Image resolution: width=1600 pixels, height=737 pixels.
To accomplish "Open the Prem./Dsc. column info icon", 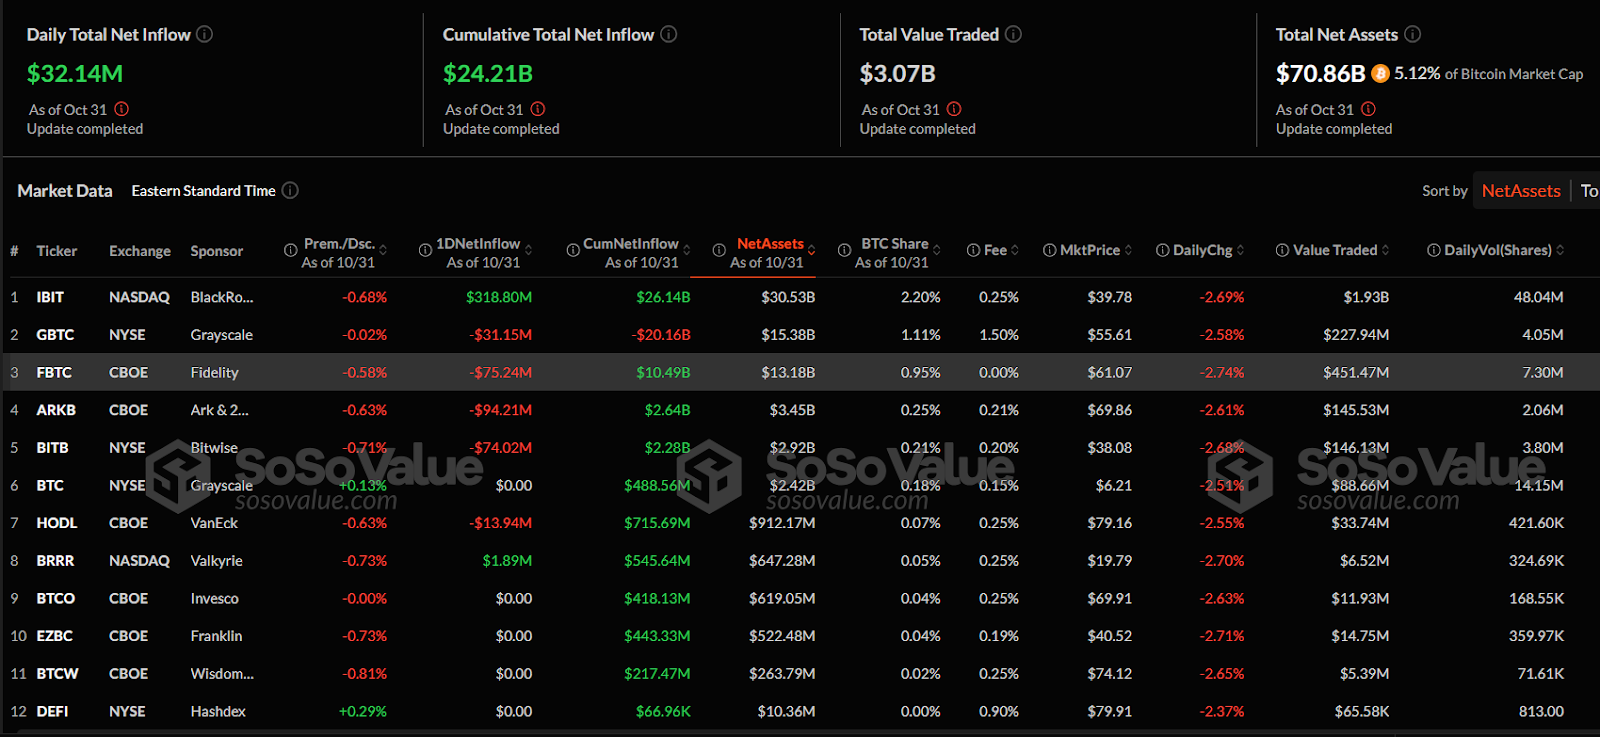I will [x=291, y=250].
